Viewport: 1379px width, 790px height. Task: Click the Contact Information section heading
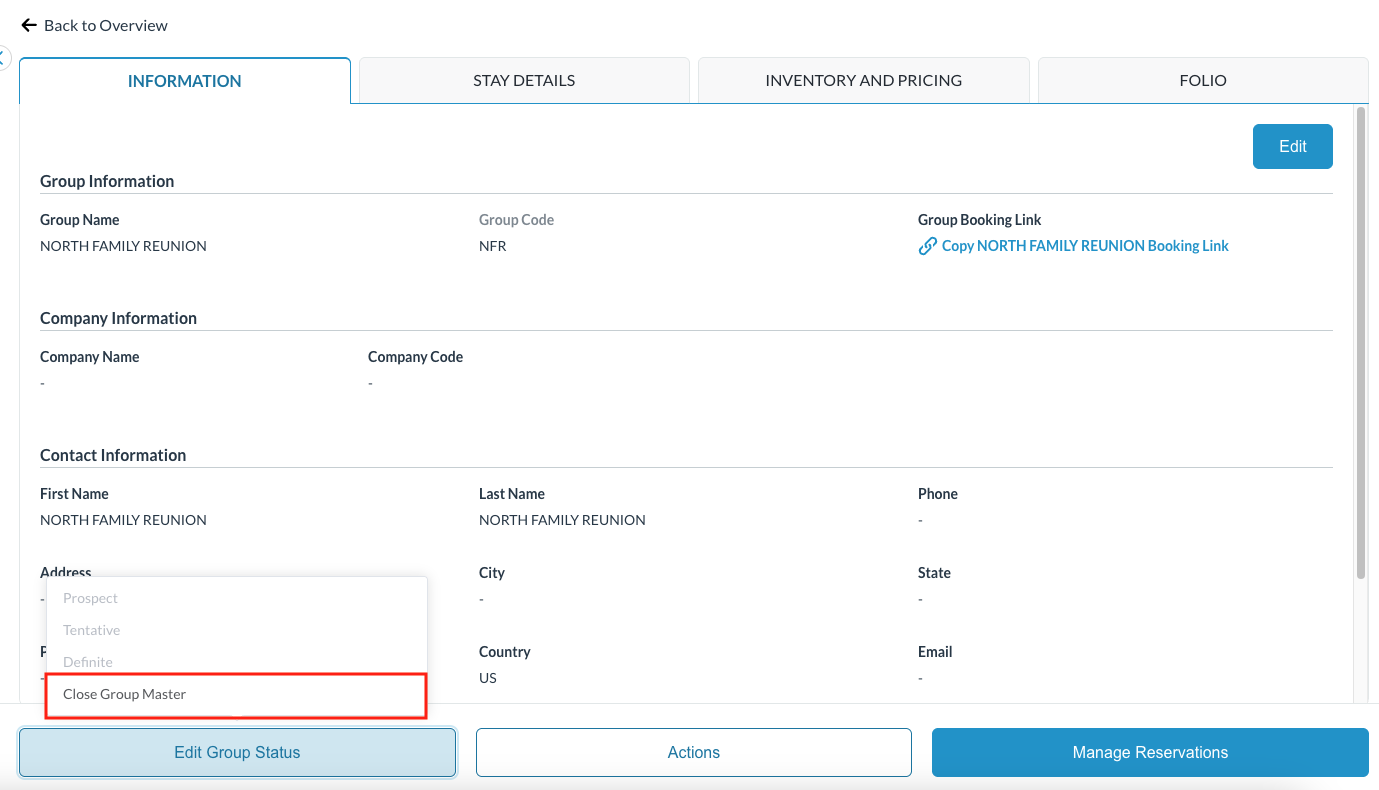(113, 455)
